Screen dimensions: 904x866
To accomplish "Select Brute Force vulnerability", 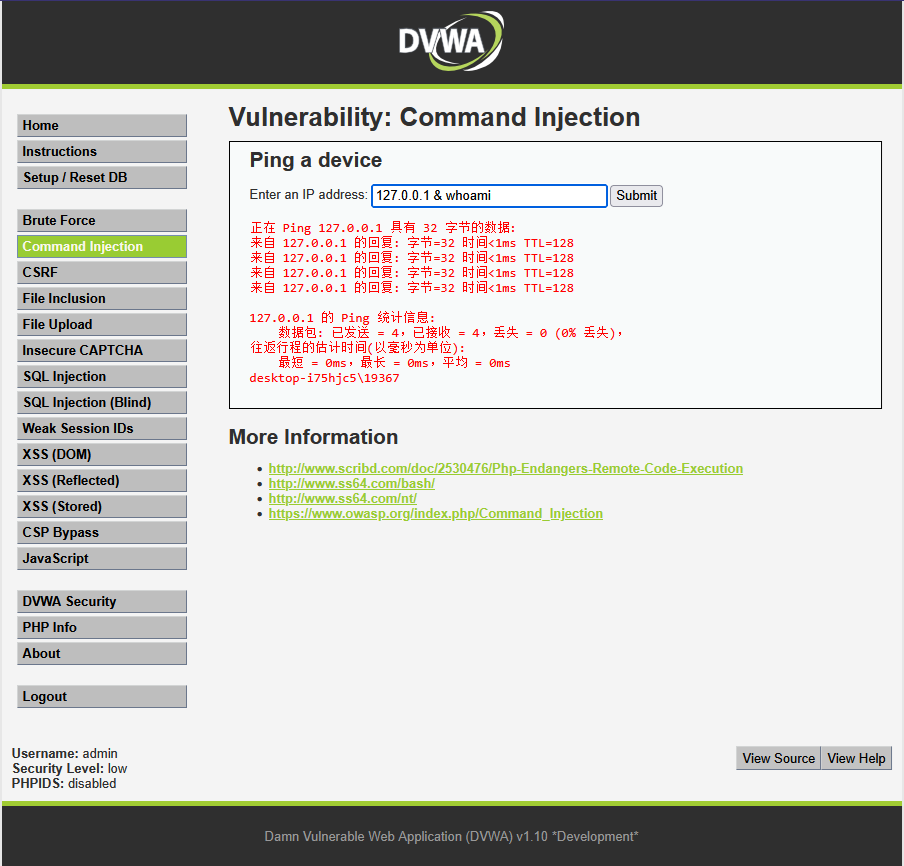I will pos(102,221).
